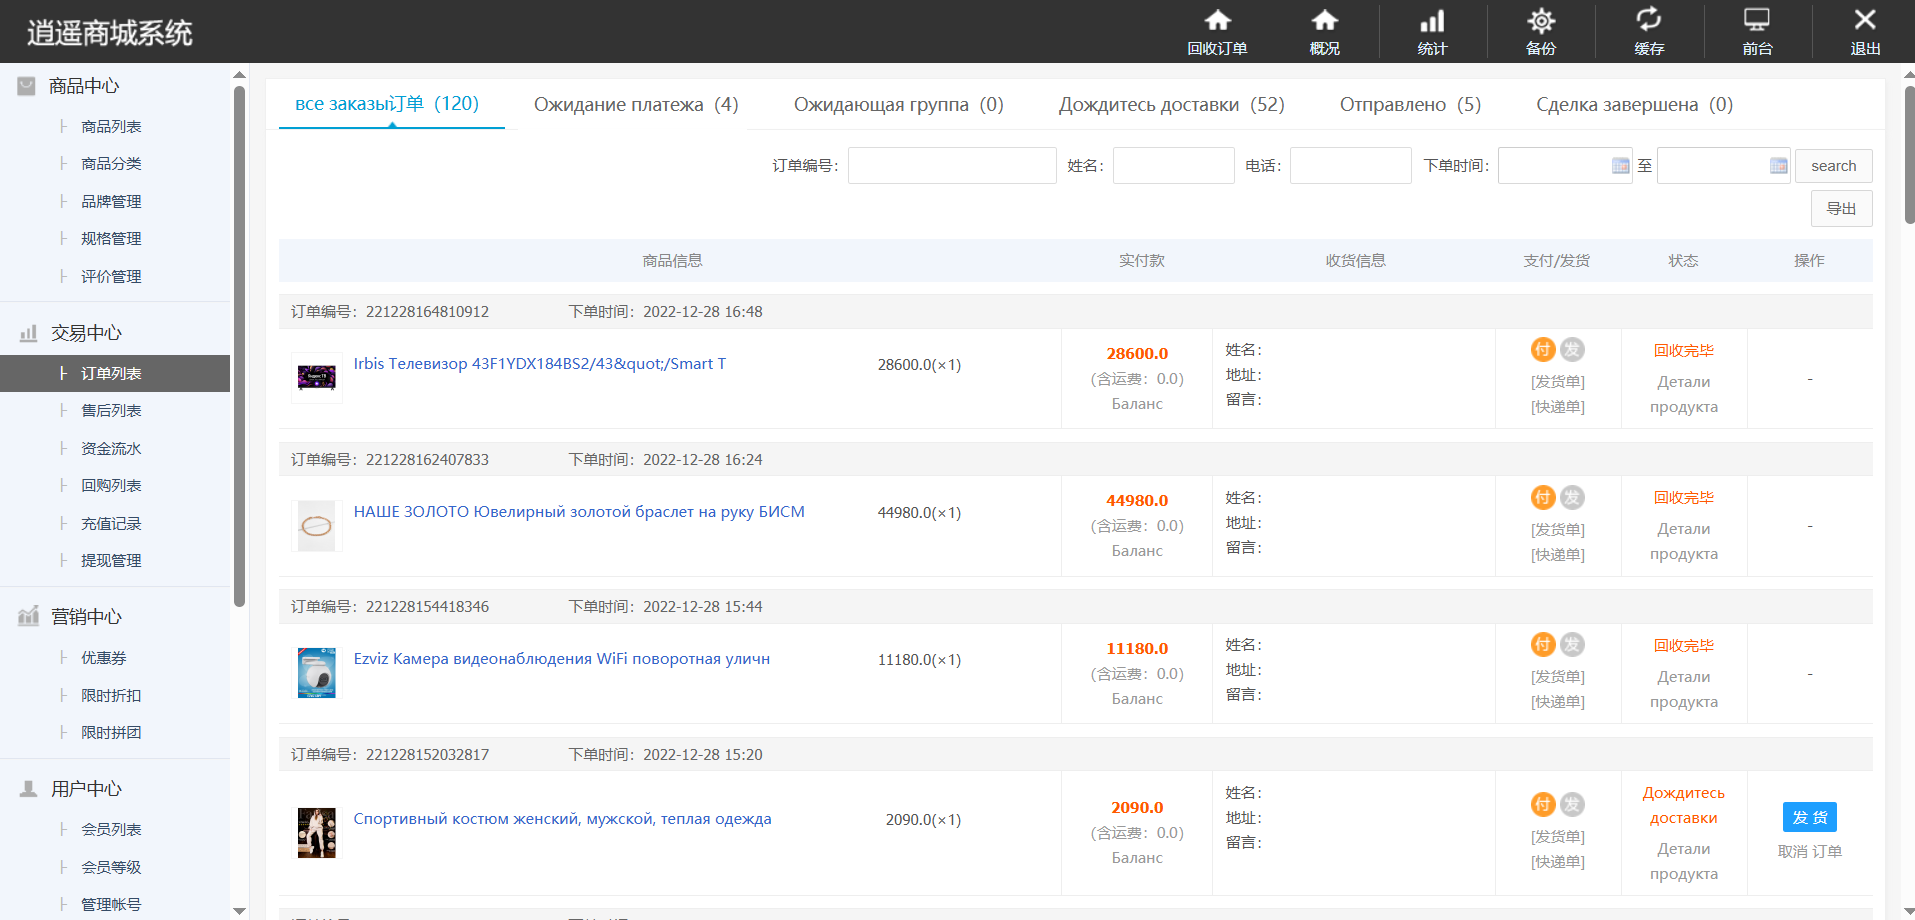This screenshot has height=920, width=1915.
Task: Switch to the Ожидание платежа tab
Action: pyautogui.click(x=635, y=105)
